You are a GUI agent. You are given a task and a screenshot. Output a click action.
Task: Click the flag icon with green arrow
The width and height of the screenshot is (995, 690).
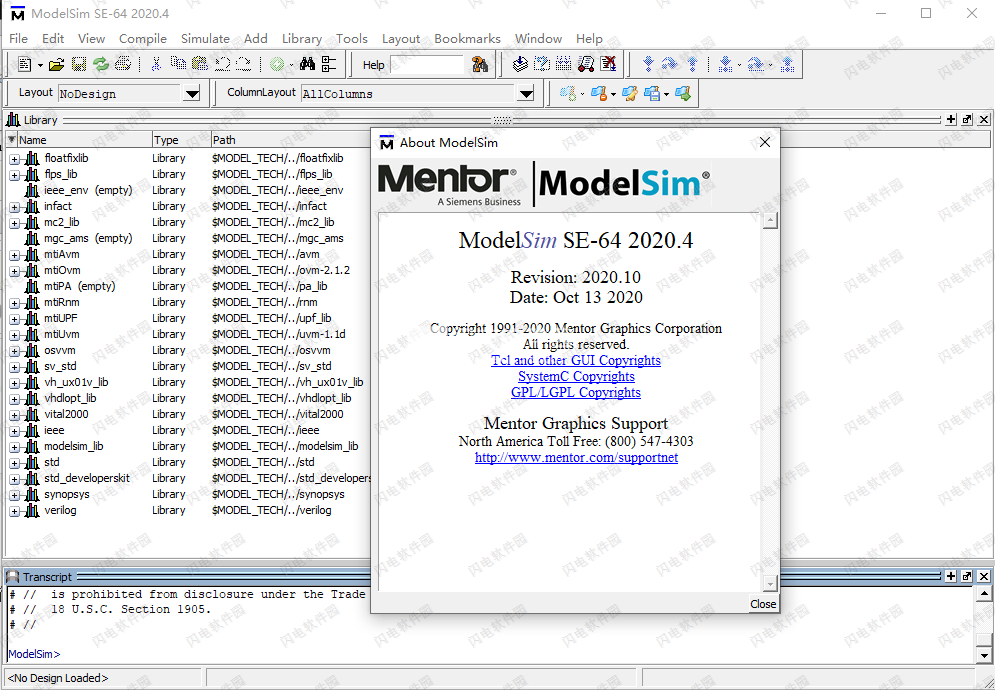point(683,94)
